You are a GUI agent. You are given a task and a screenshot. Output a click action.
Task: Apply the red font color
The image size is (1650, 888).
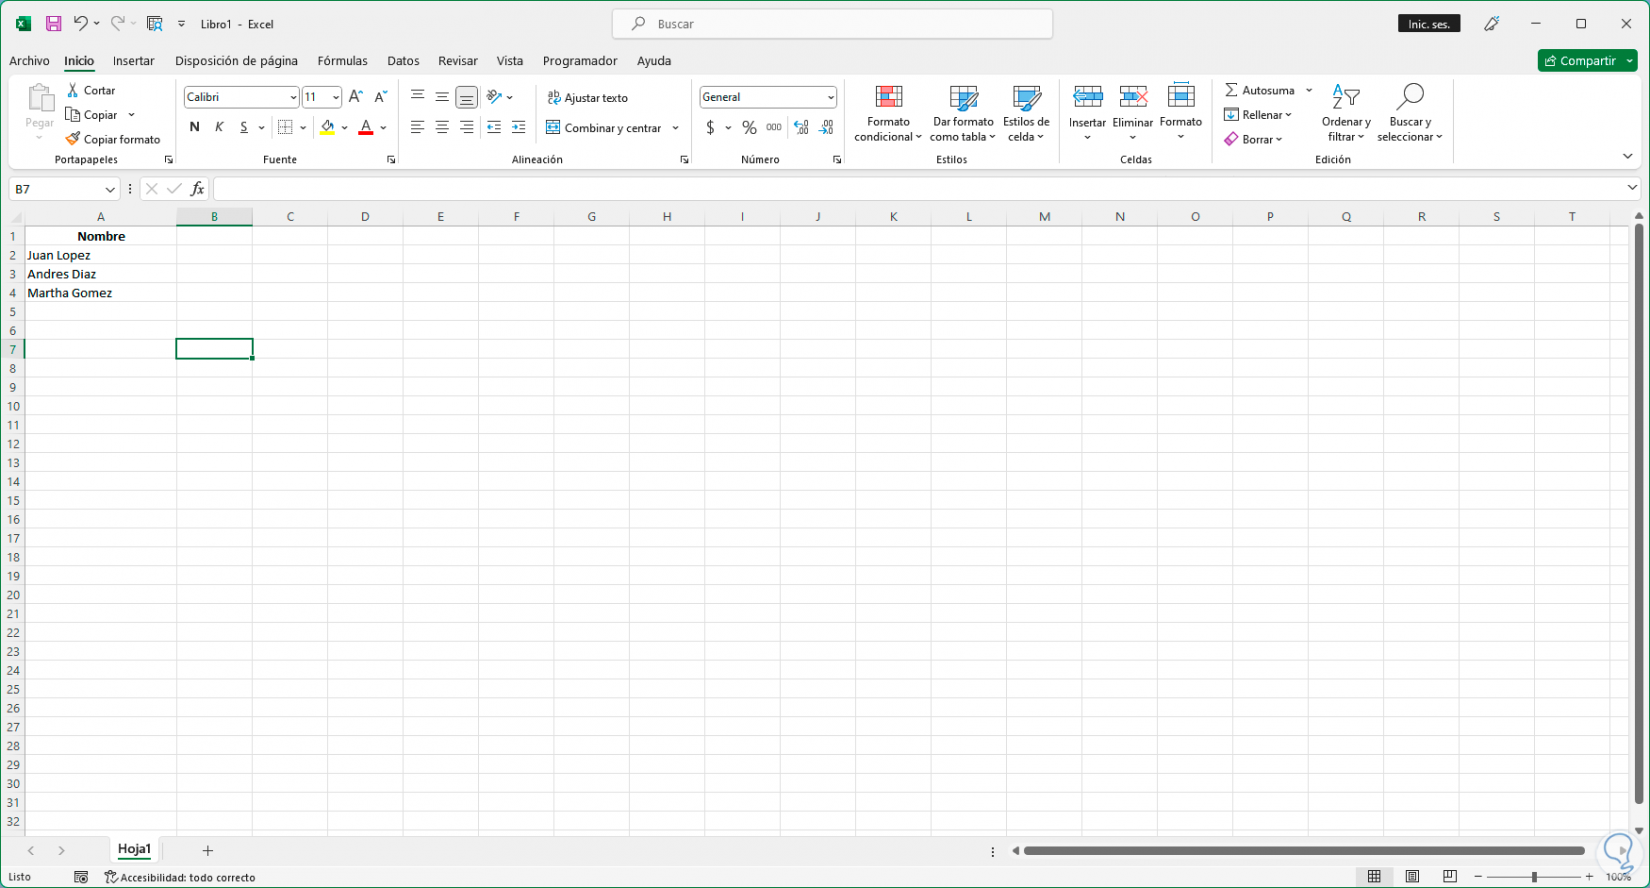366,127
